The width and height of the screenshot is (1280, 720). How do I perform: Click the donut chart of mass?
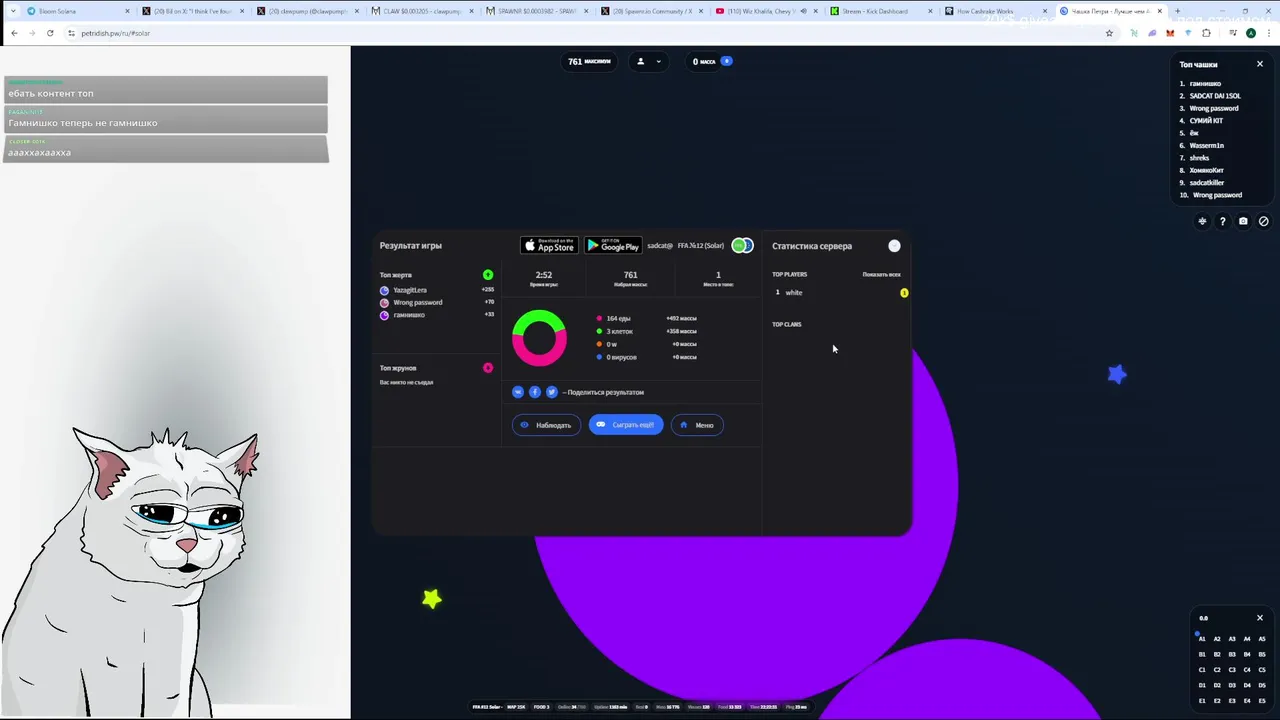[539, 338]
